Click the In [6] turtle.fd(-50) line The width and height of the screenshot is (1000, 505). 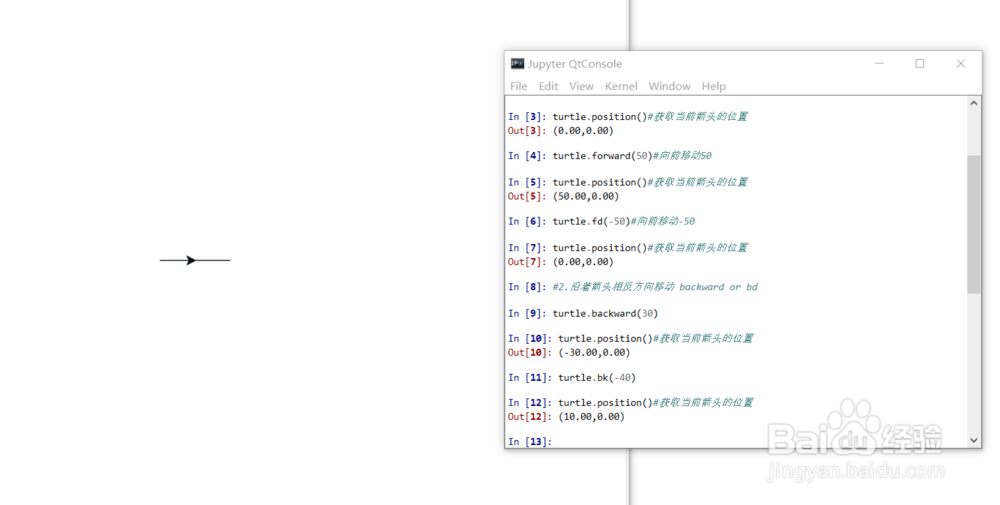(601, 221)
